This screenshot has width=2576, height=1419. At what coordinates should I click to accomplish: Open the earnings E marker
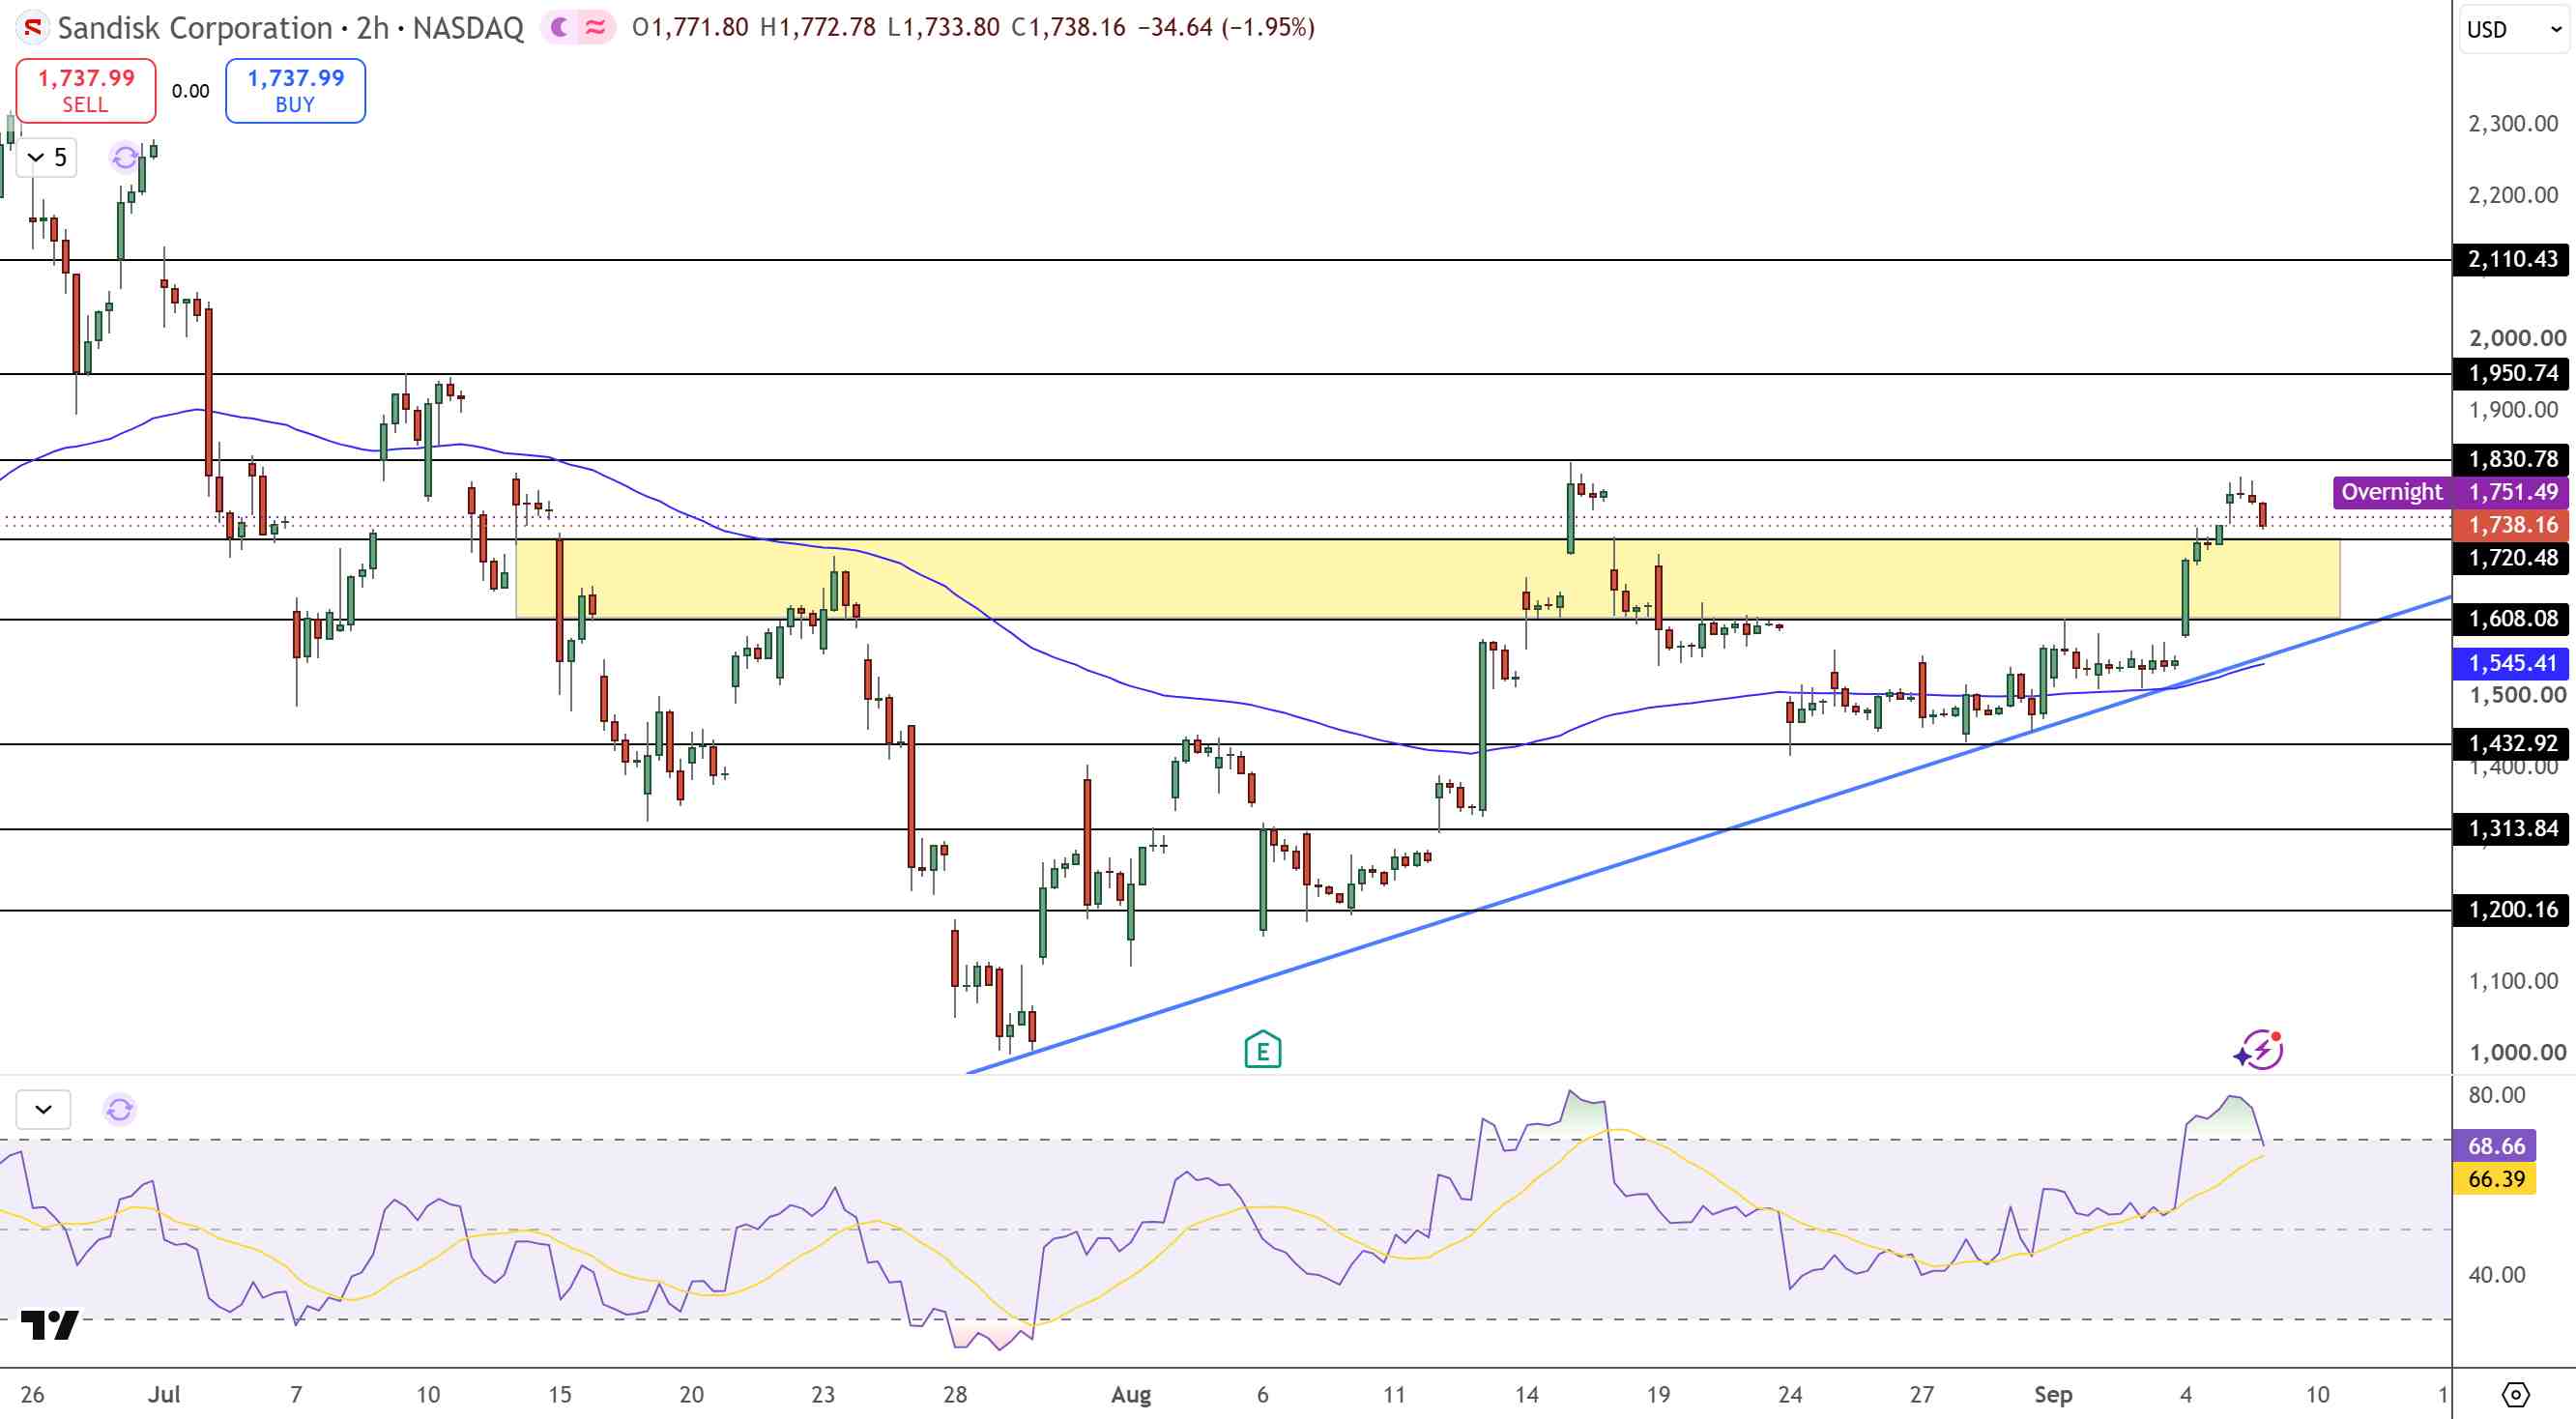pyautogui.click(x=1263, y=1050)
